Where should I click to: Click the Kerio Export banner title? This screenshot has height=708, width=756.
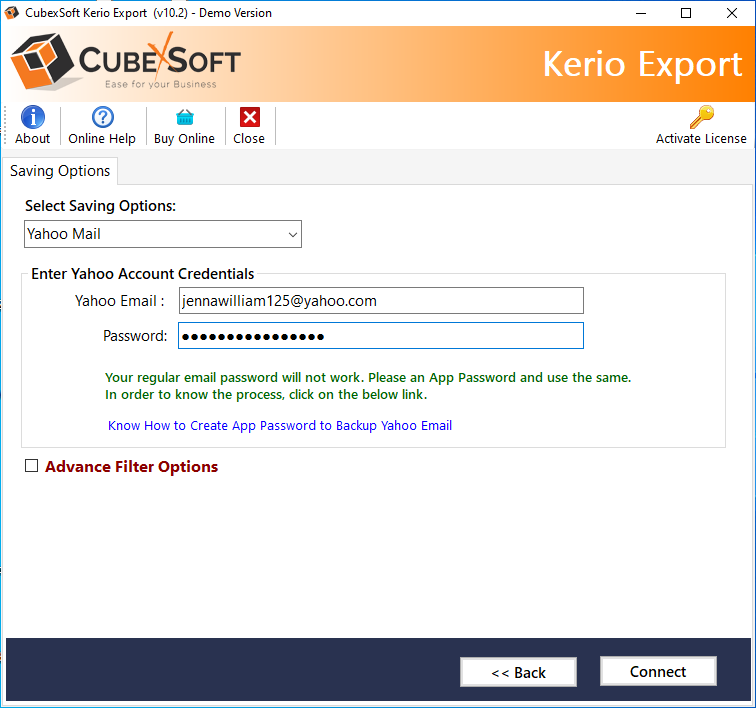point(642,64)
